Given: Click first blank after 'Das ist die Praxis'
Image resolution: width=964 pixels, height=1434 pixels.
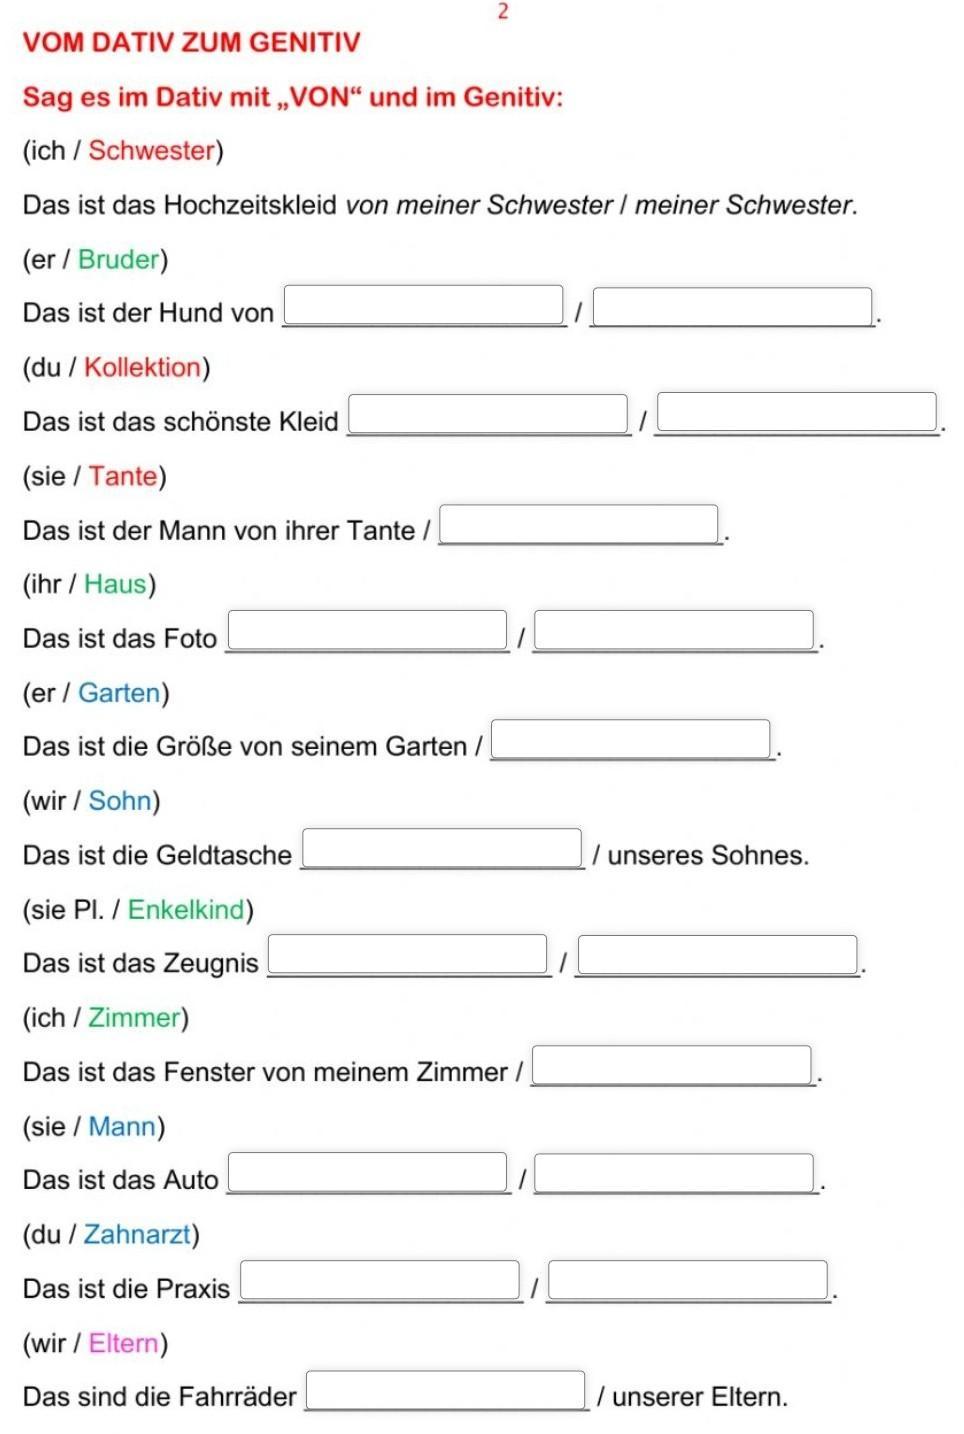Looking at the screenshot, I should coord(380,1280).
